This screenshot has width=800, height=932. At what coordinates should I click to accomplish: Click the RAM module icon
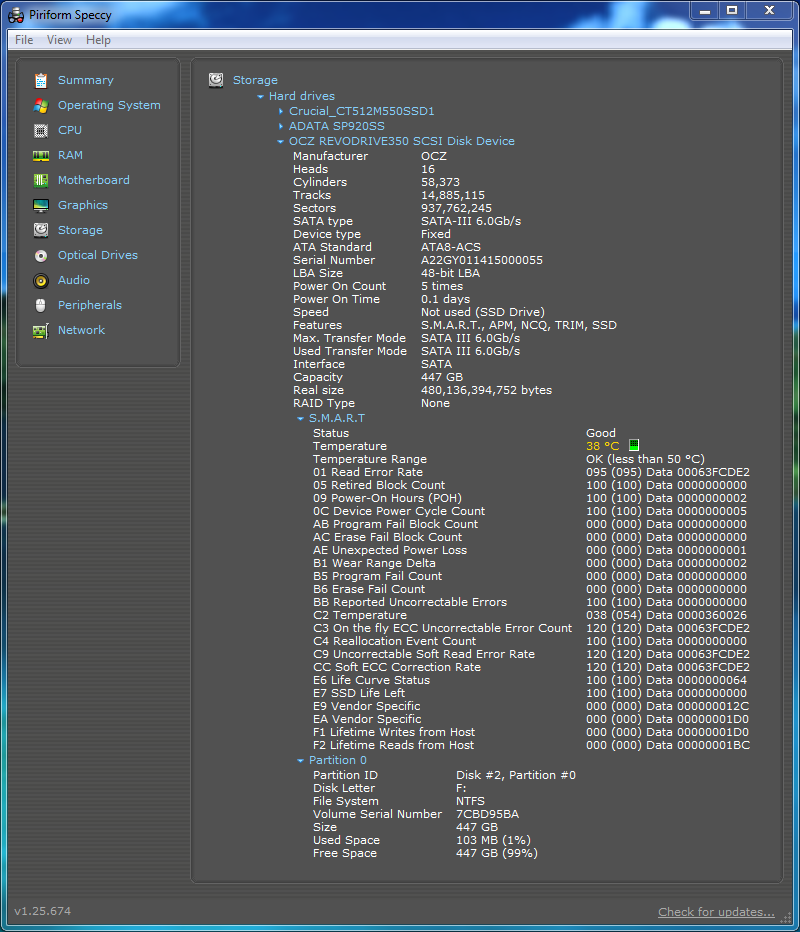41,155
